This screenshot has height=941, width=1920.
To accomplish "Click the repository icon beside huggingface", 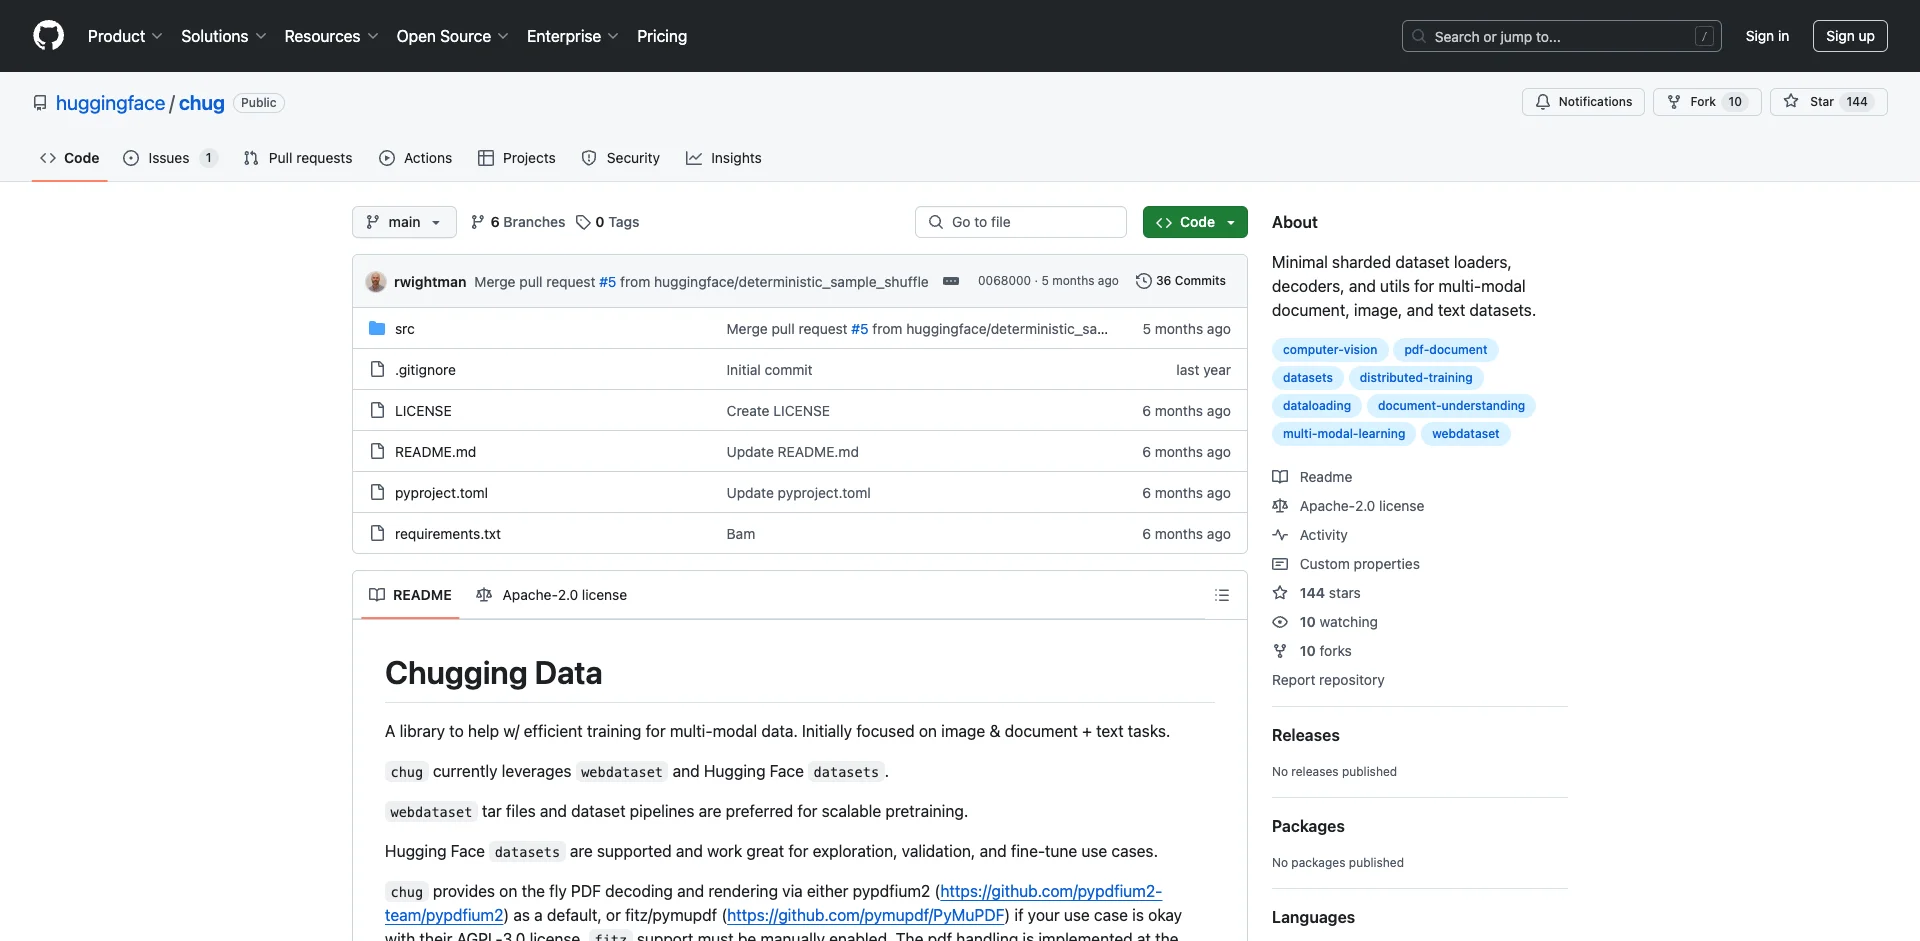I will click(x=40, y=103).
